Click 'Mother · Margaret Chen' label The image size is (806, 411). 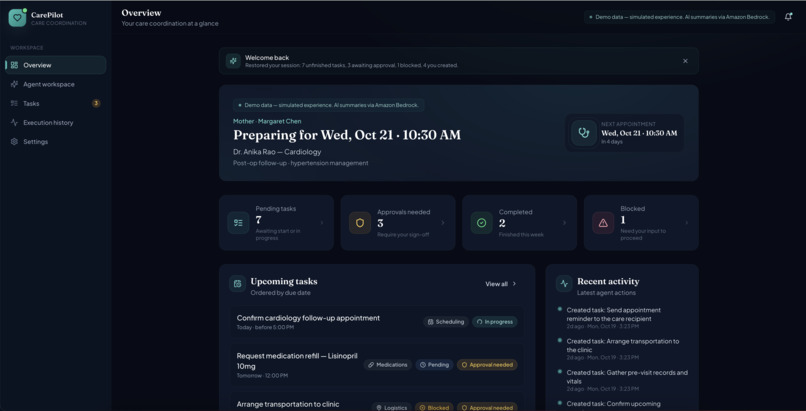tap(267, 121)
